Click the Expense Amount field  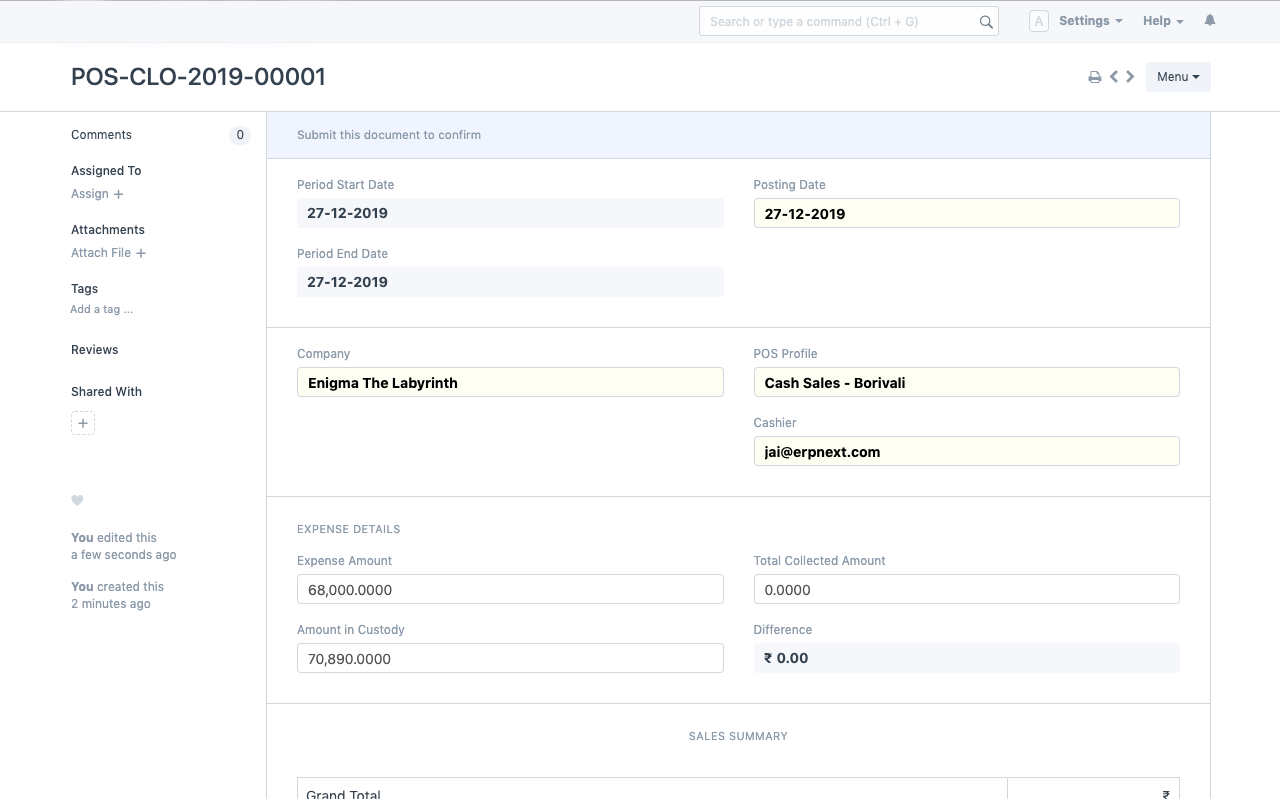coord(510,589)
